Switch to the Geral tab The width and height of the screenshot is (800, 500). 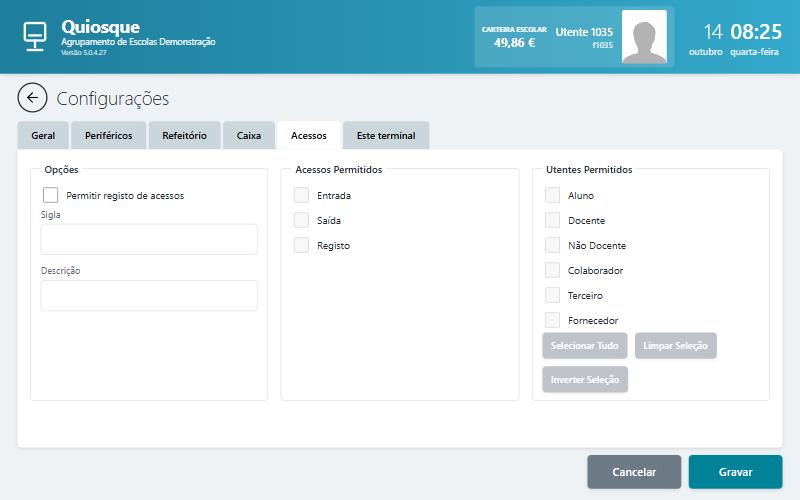coord(43,135)
